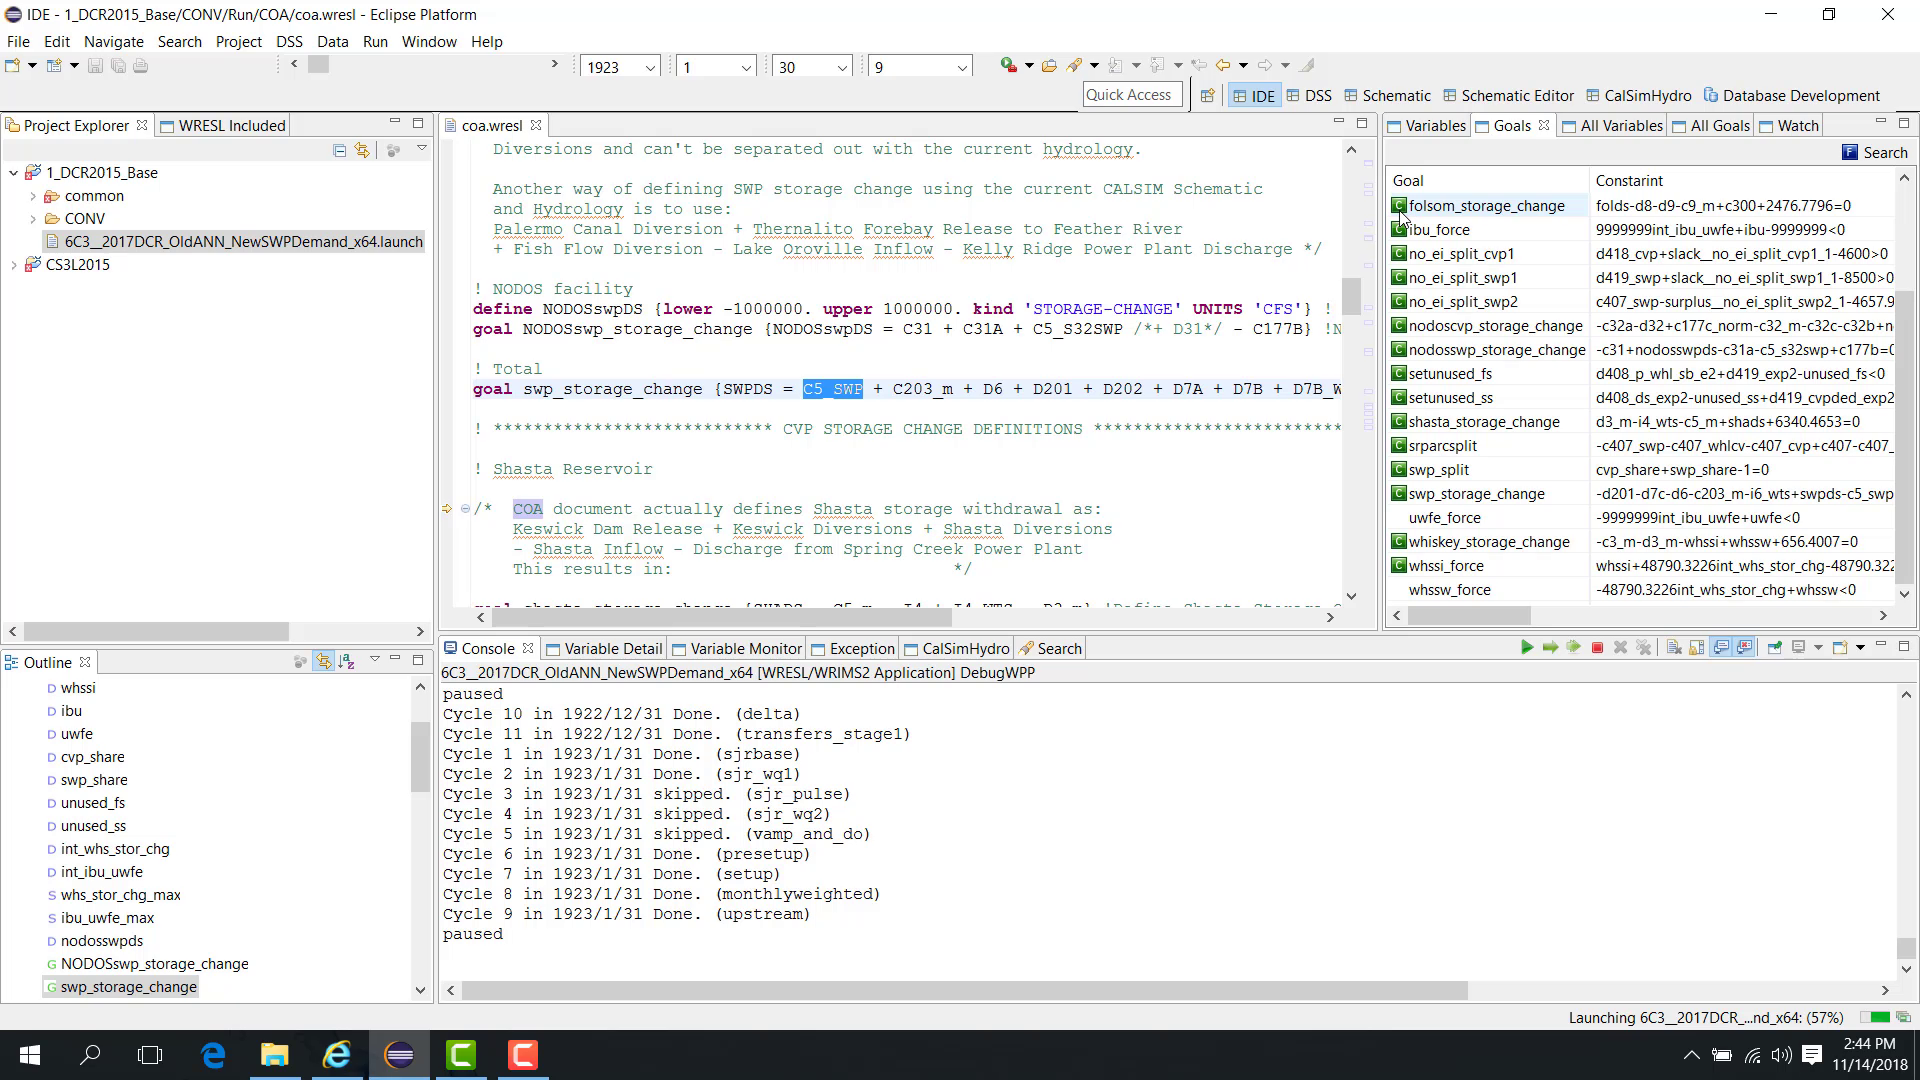Screen dimensions: 1920x1080
Task: Click the green step arrow icon in Console
Action: click(1550, 648)
